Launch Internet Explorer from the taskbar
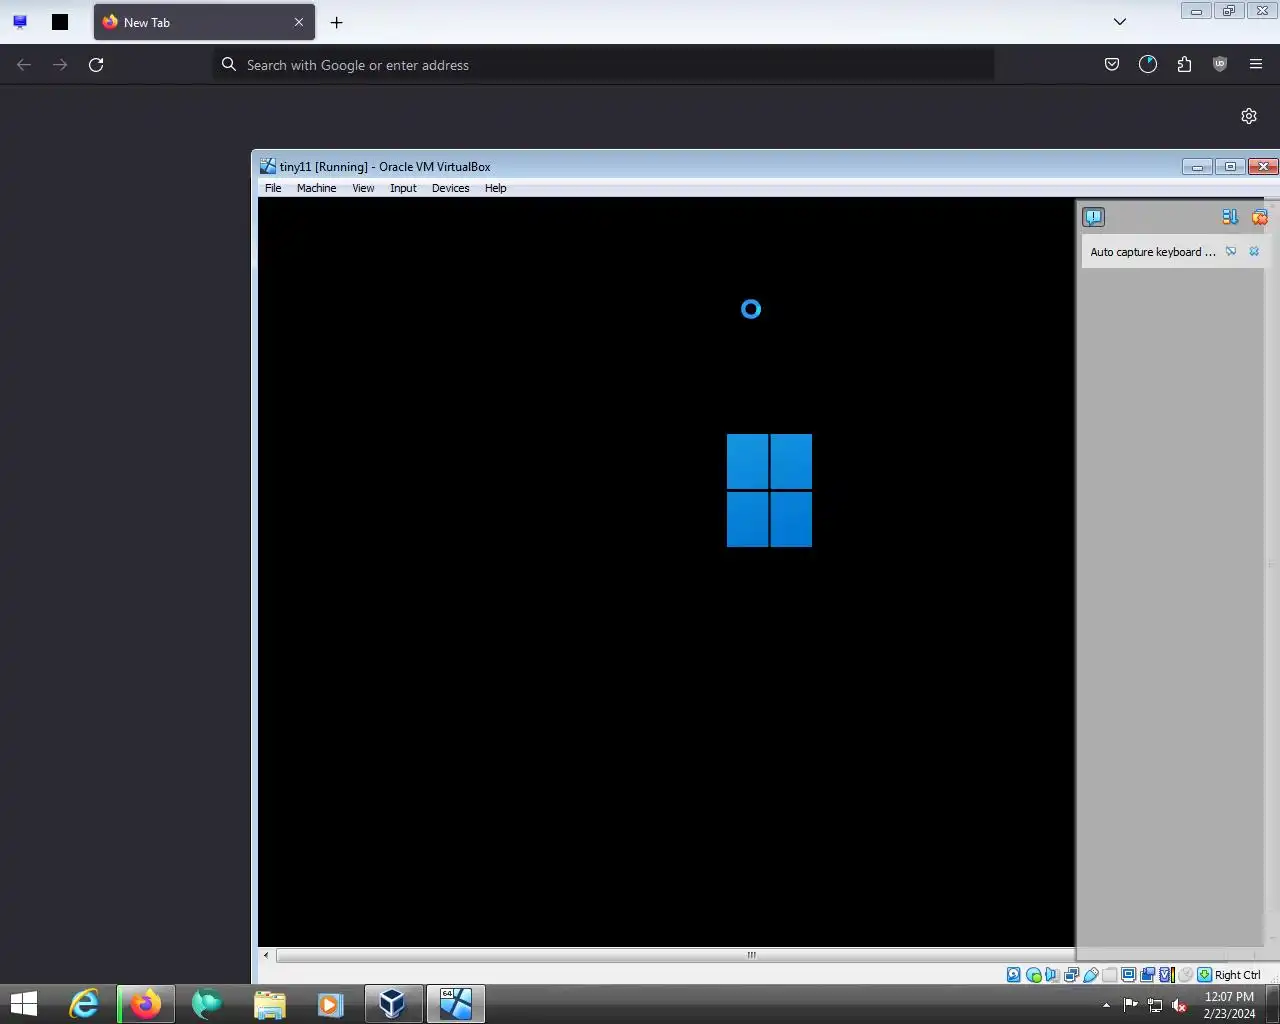1280x1024 pixels. [84, 1004]
